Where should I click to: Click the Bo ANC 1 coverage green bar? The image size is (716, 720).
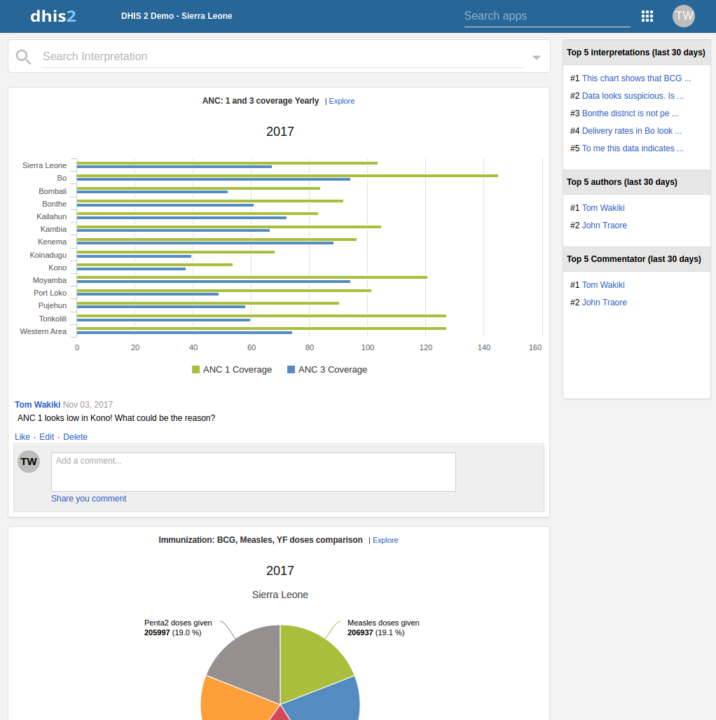tap(288, 176)
